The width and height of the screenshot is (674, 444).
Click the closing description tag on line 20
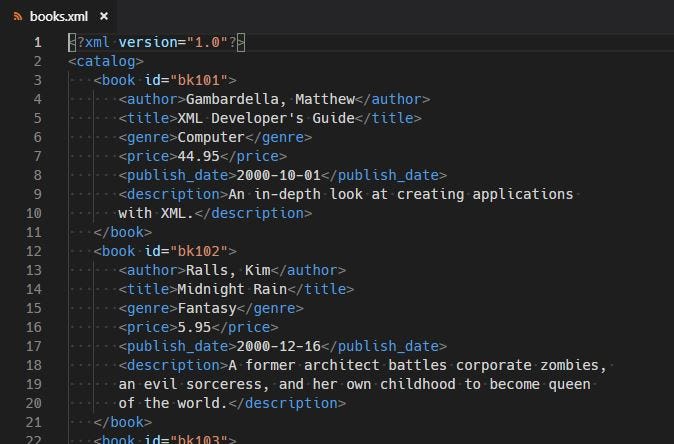[x=287, y=403]
